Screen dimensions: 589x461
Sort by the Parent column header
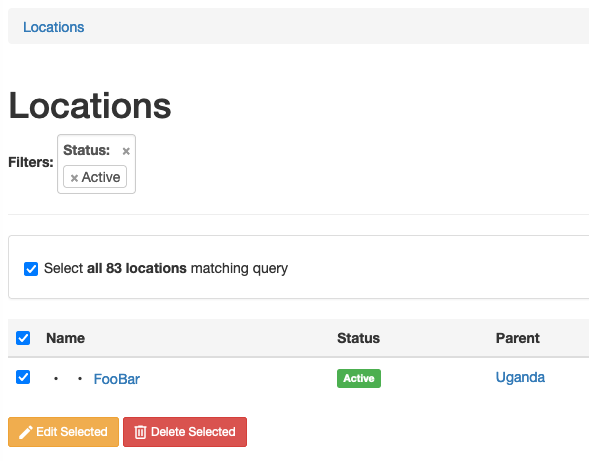[518, 338]
